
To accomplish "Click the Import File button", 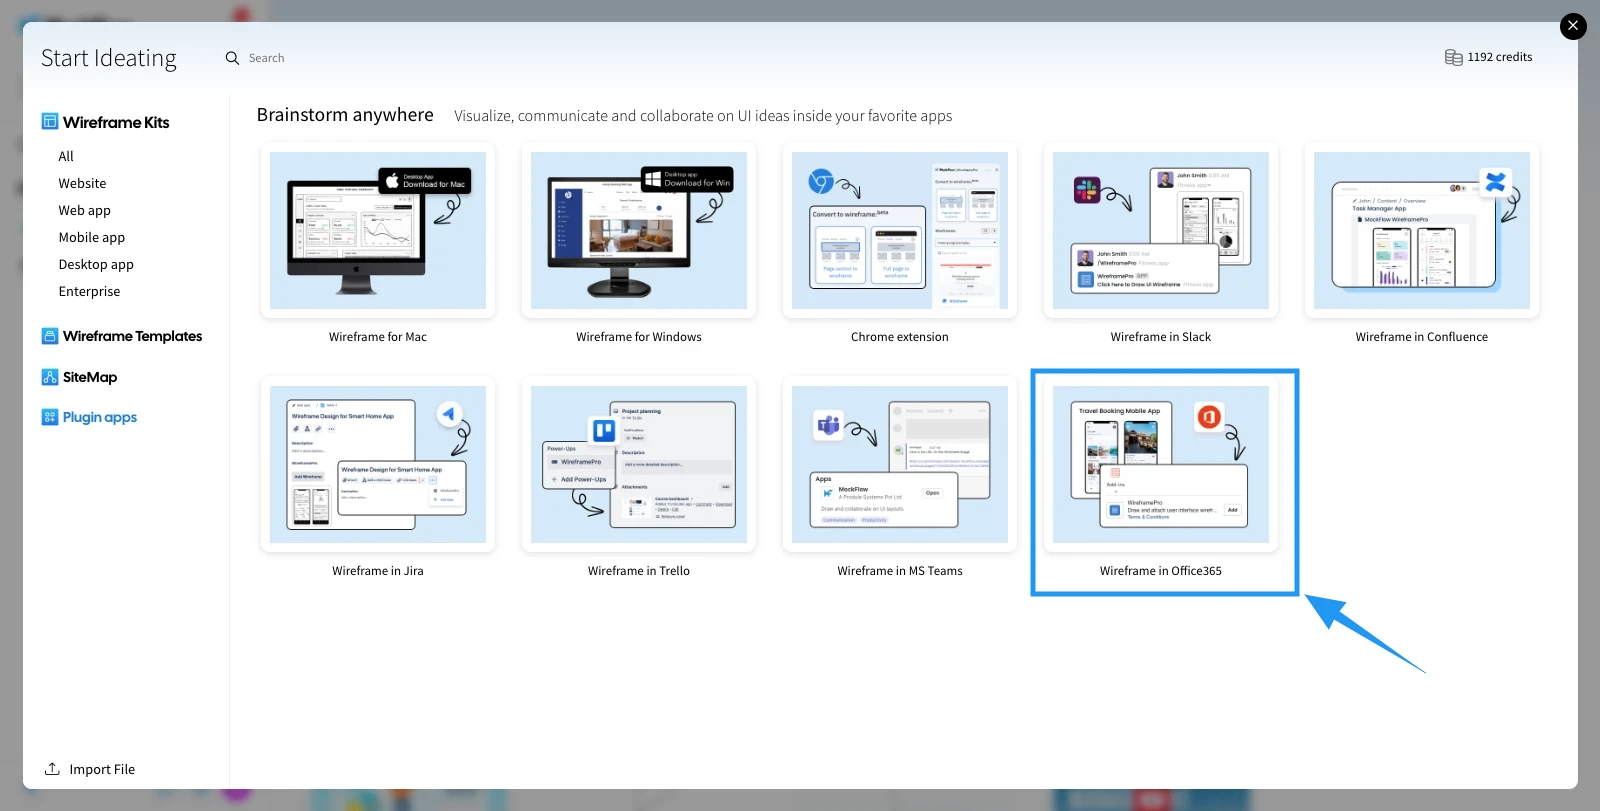I will point(90,769).
